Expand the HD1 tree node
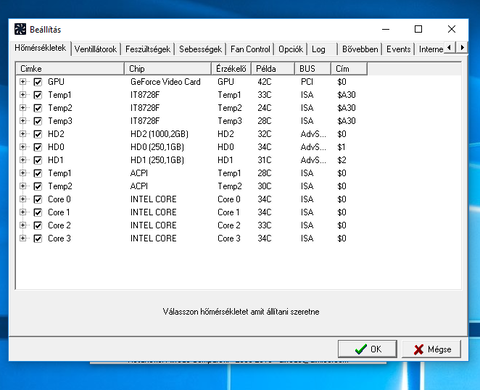This screenshot has height=390, width=480. tap(23, 160)
